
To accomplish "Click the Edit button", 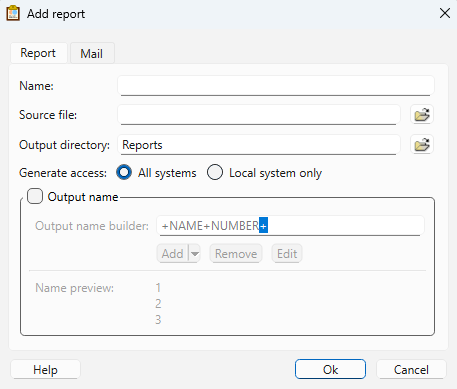I will [287, 254].
